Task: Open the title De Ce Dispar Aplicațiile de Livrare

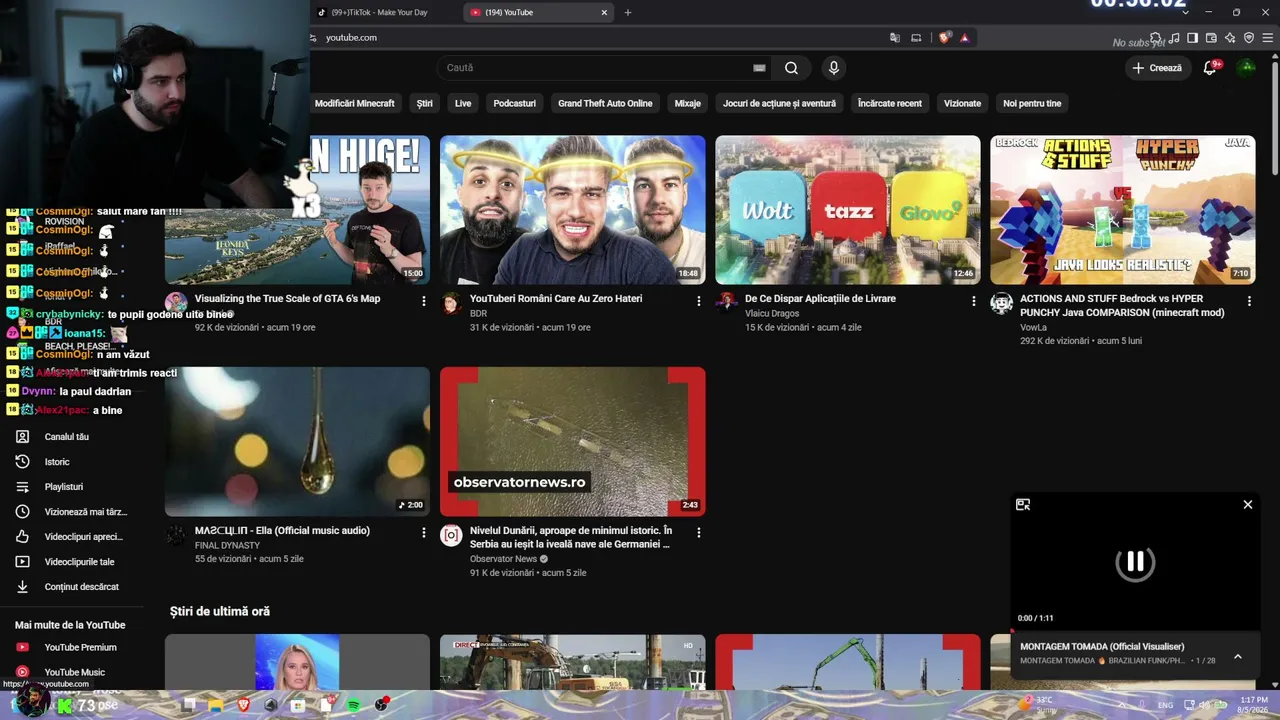Action: pyautogui.click(x=820, y=299)
